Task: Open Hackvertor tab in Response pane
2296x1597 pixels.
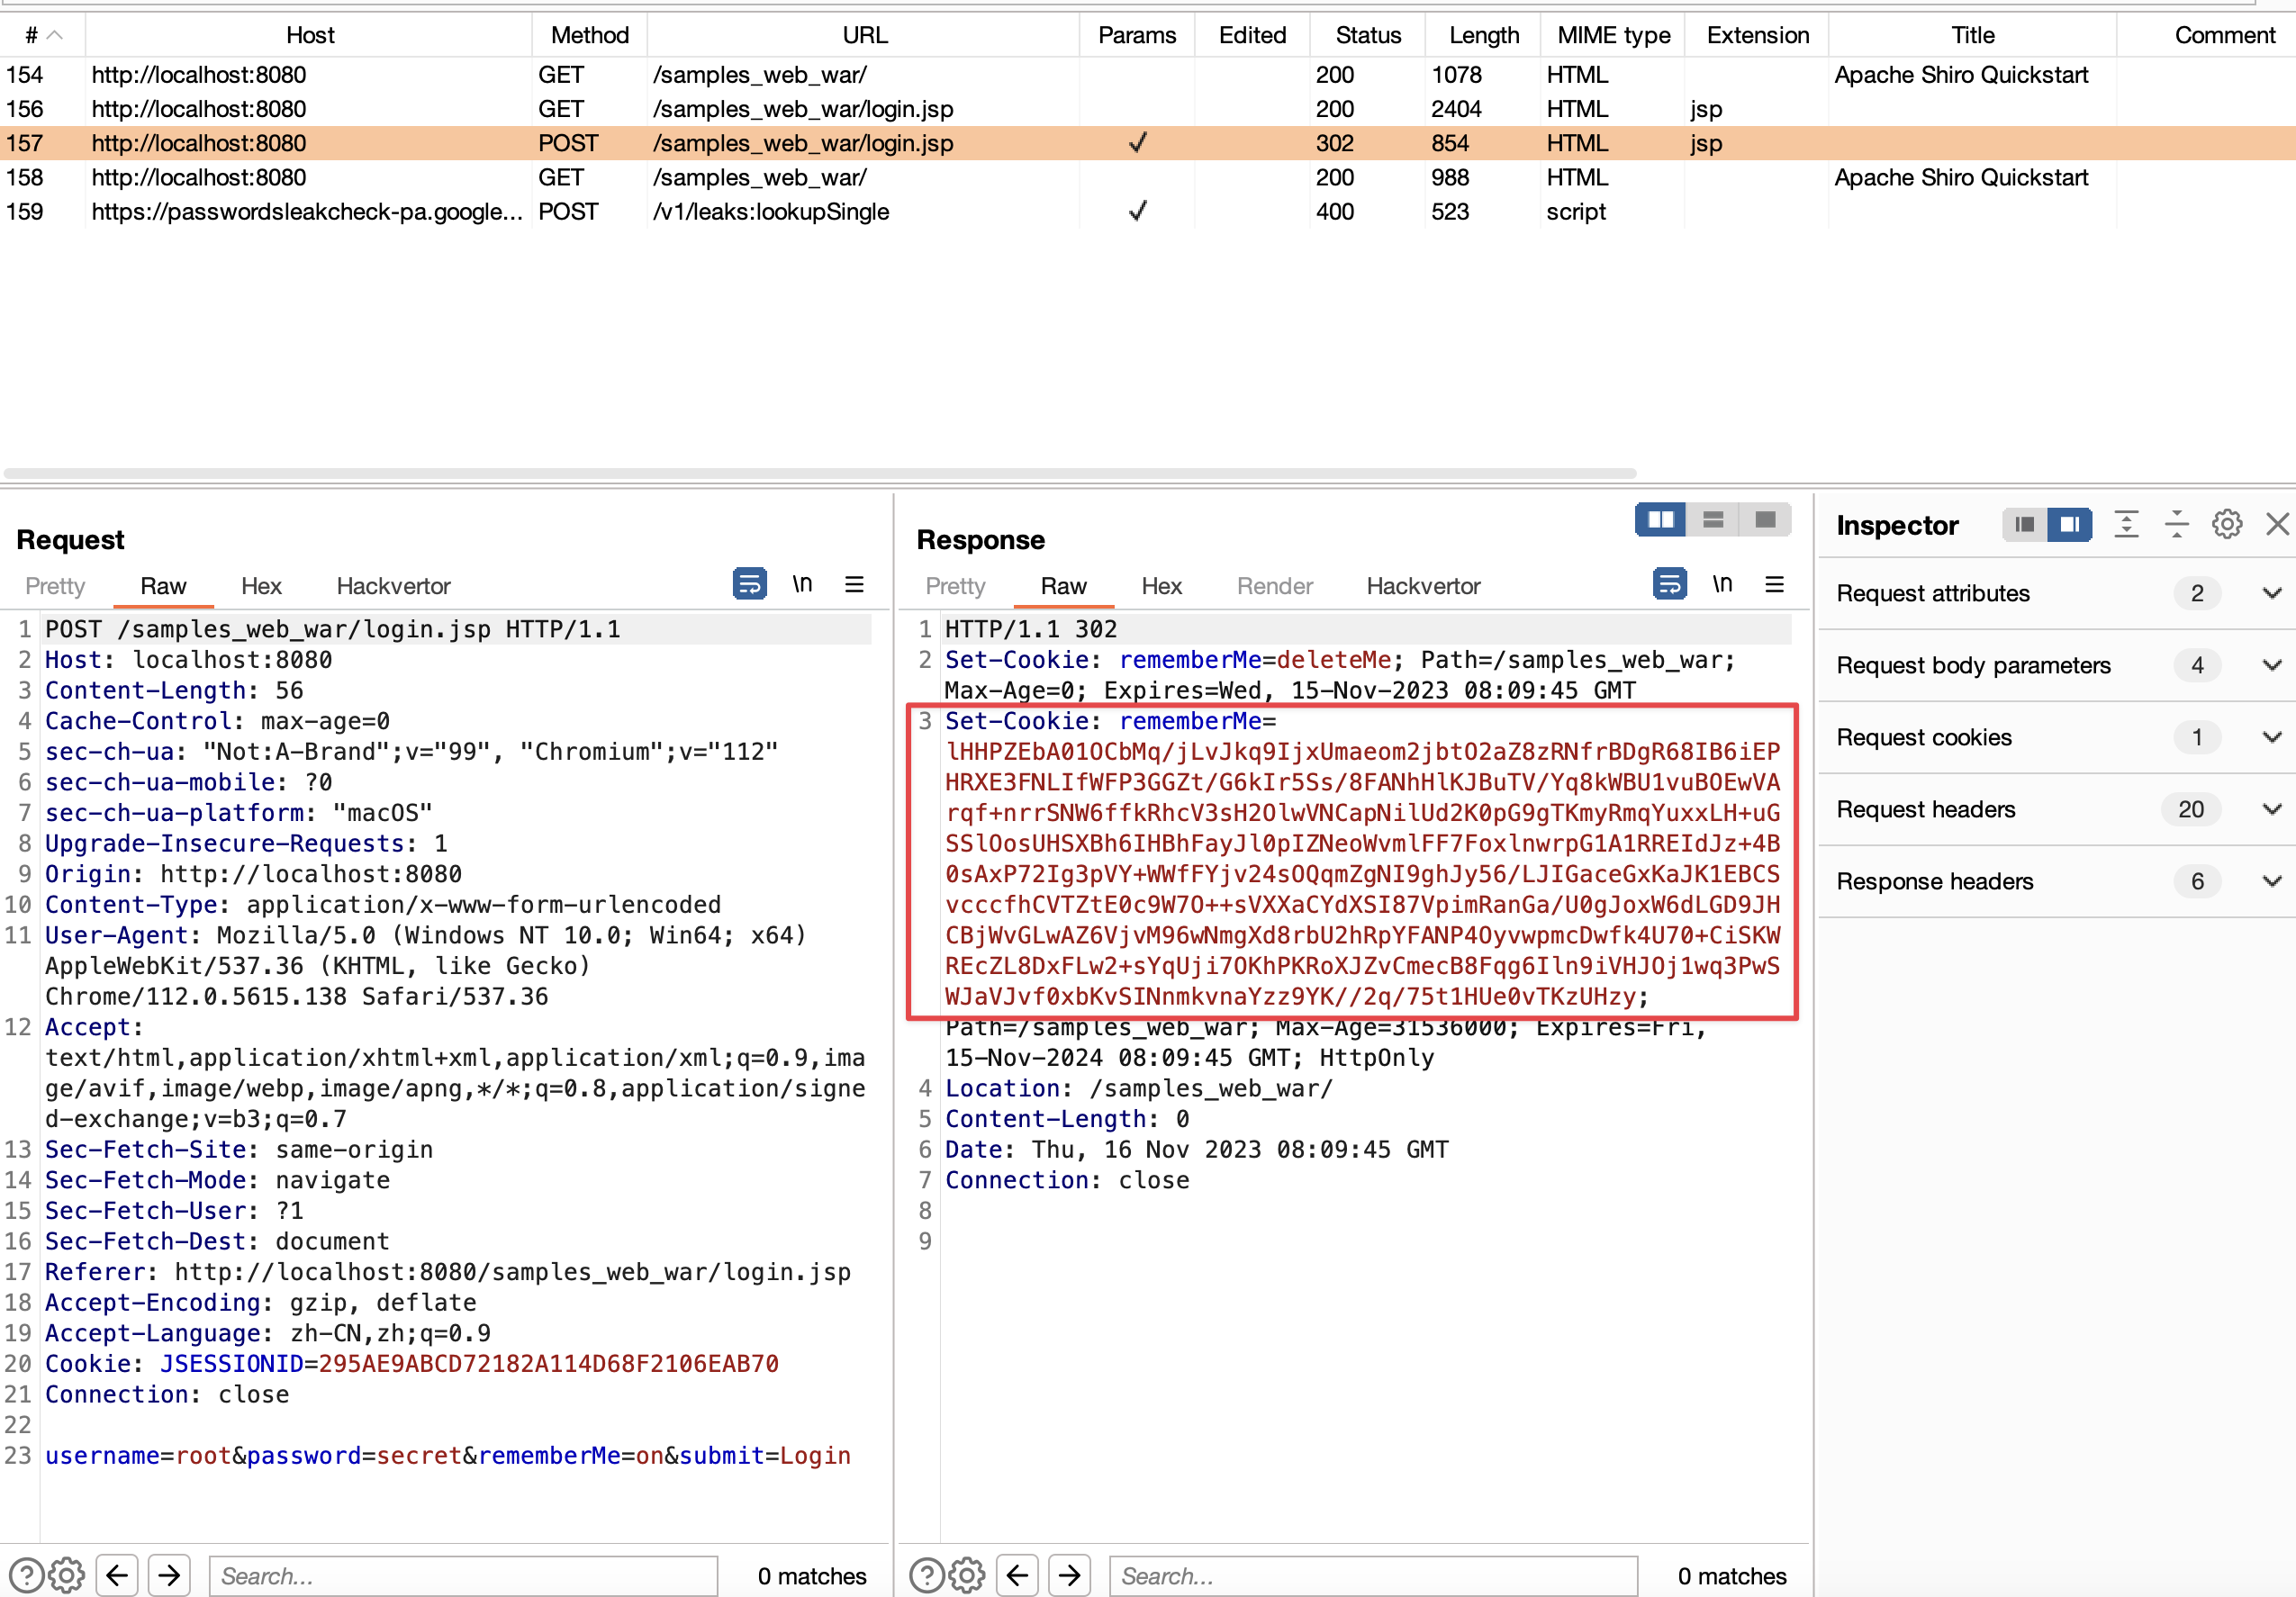Action: point(1423,586)
